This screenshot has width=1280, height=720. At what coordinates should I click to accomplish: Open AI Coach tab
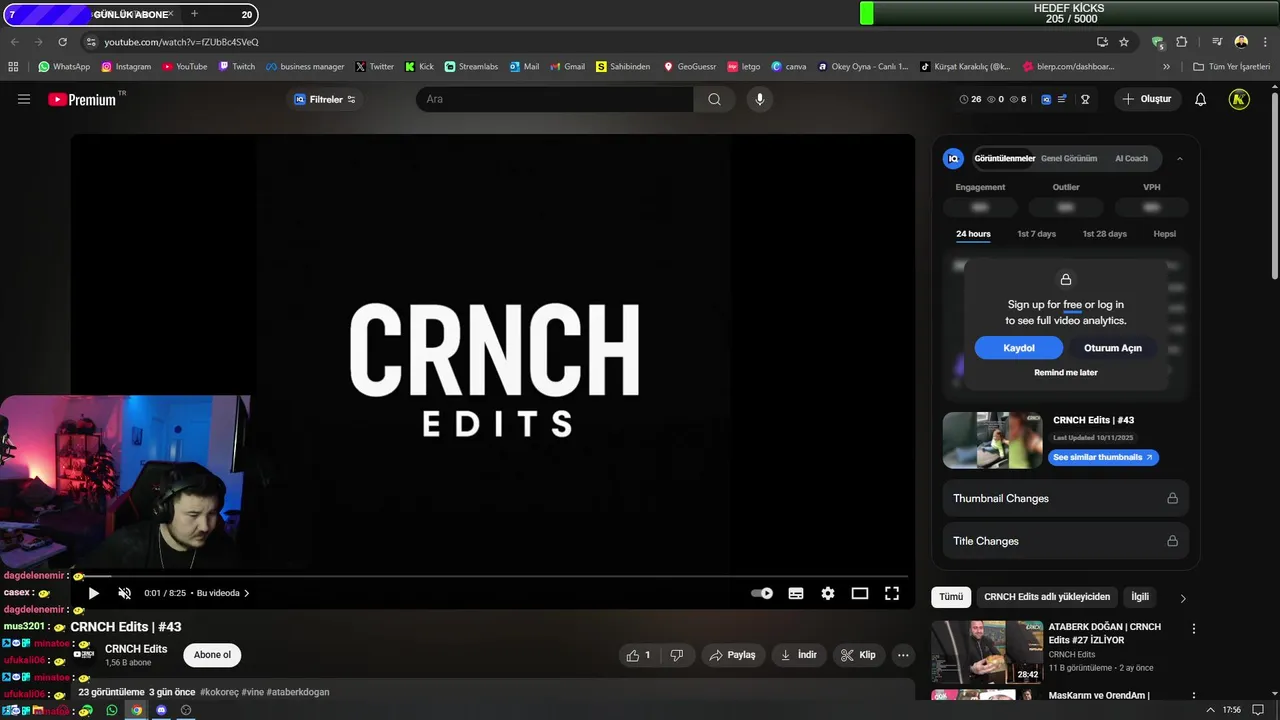[1131, 158]
